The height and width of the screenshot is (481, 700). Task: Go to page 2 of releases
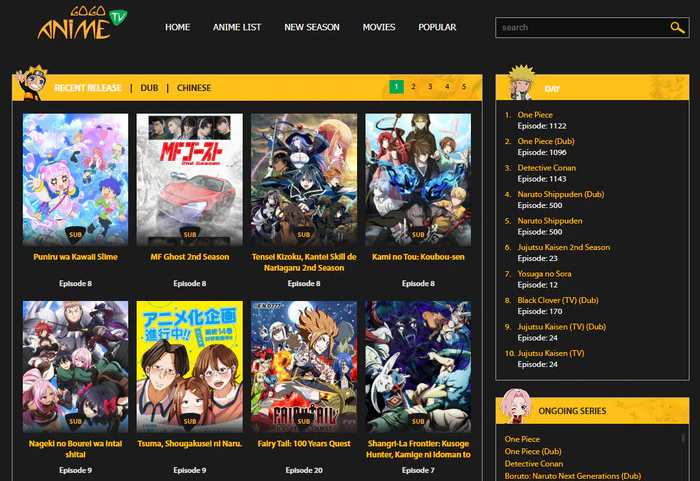(x=413, y=87)
